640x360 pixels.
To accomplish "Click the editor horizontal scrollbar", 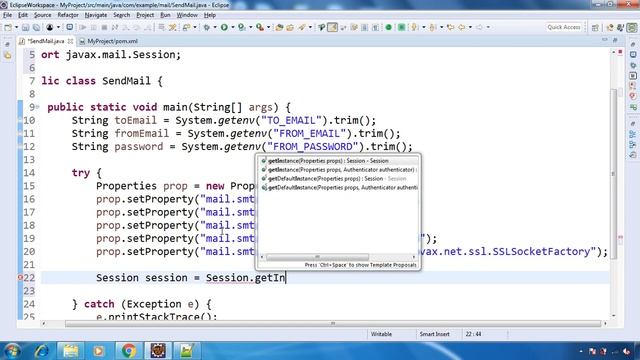I will coord(333,324).
